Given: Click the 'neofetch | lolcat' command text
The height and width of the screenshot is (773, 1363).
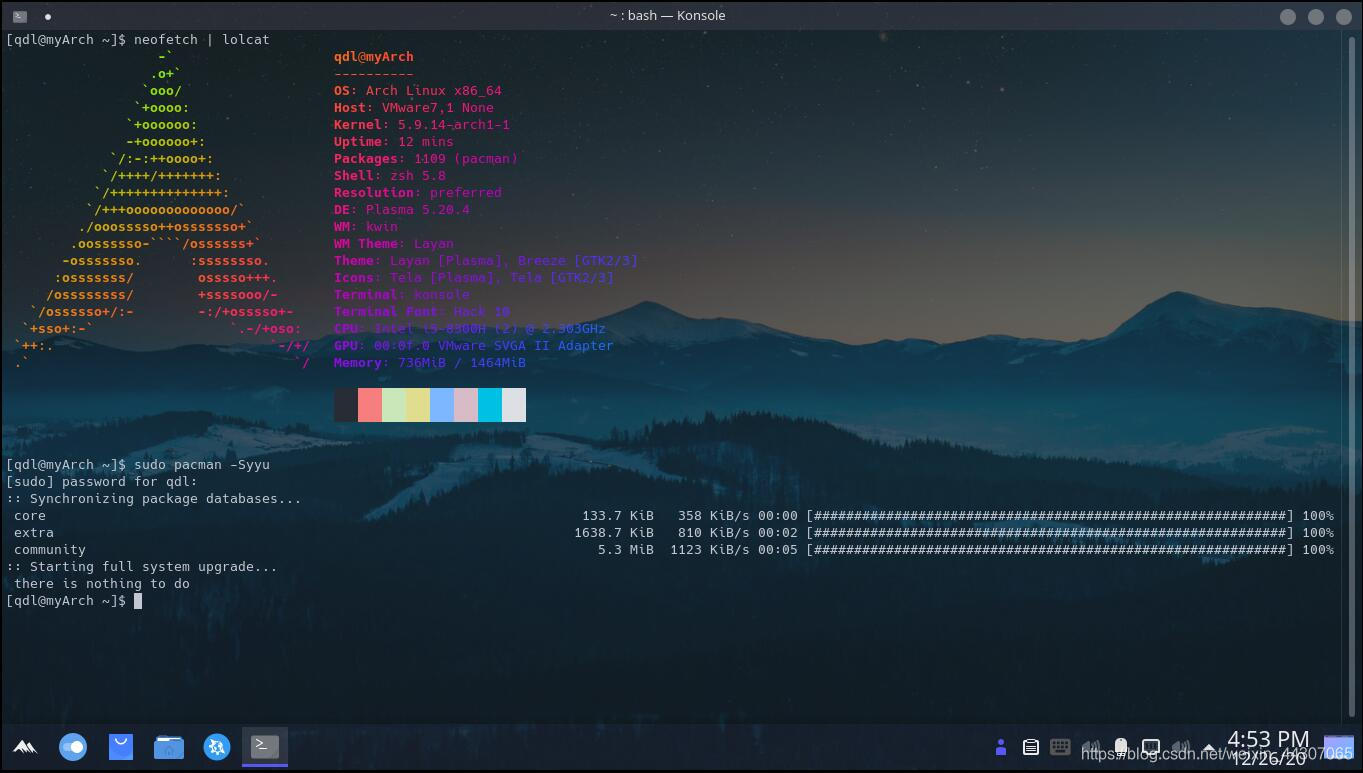Looking at the screenshot, I should tap(202, 39).
